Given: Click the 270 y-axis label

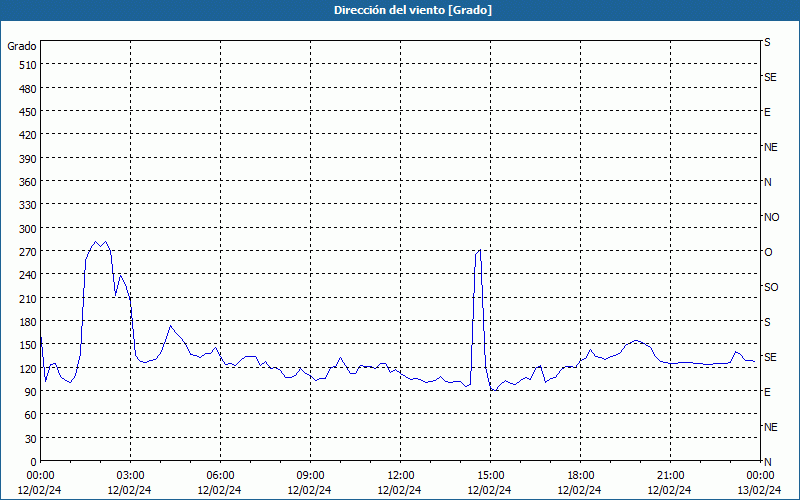Looking at the screenshot, I should pos(28,252).
